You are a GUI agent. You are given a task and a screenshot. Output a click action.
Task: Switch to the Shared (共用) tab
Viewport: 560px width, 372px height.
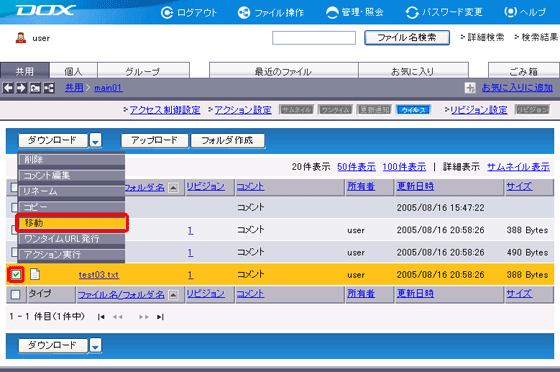pyautogui.click(x=25, y=70)
